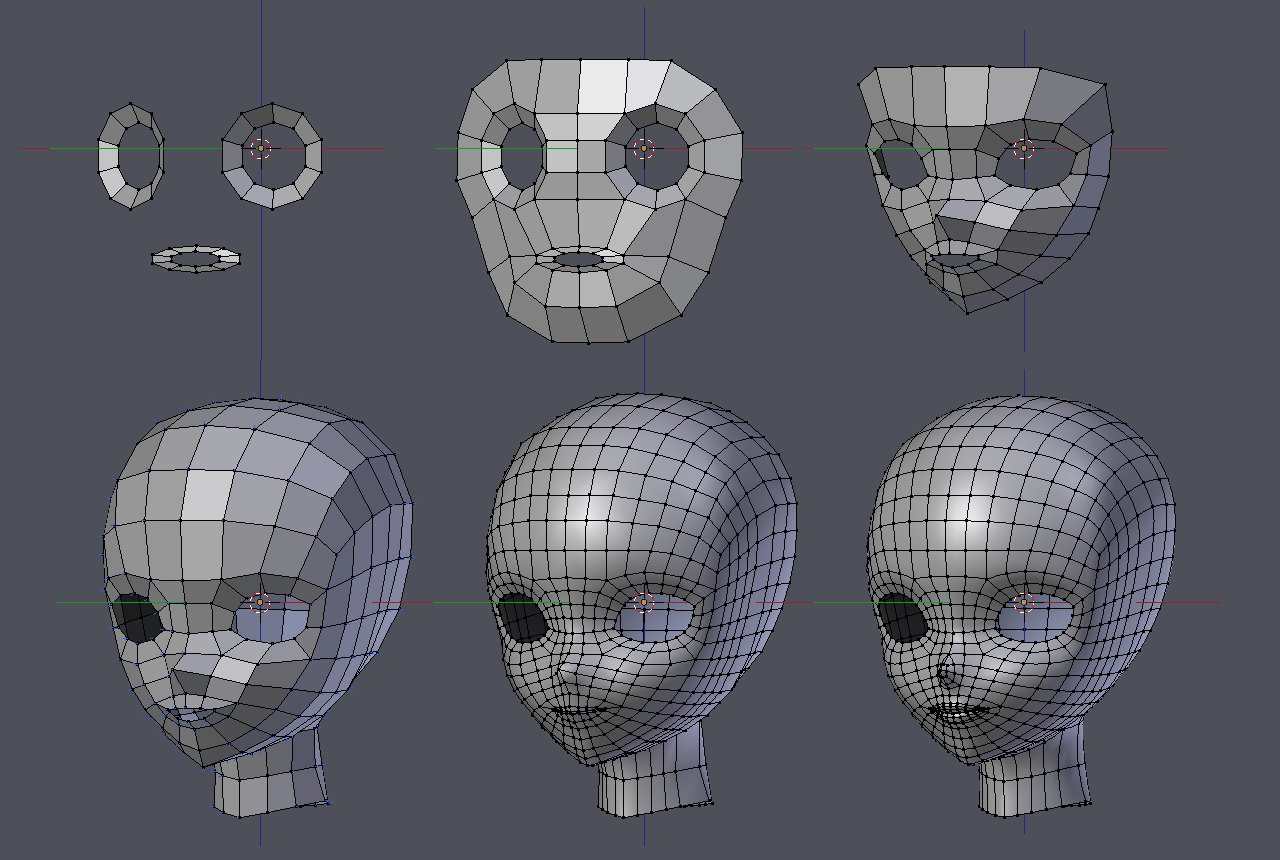This screenshot has width=1280, height=860.
Task: Click the 3D cursor inside the standalone eye ring
Action: click(261, 149)
